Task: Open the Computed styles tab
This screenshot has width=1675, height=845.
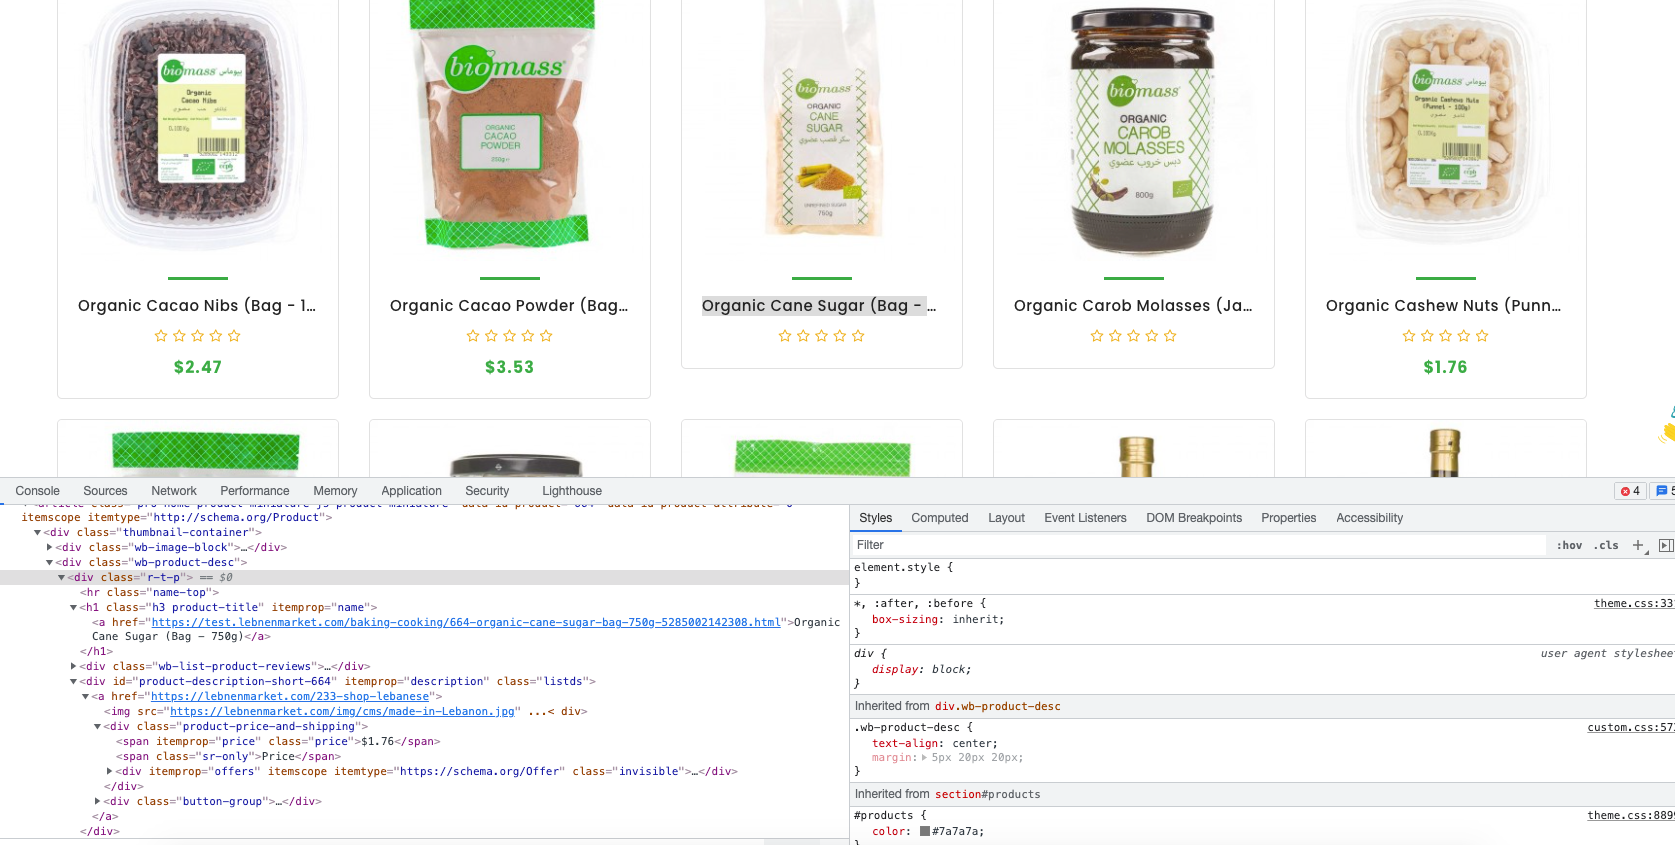Action: (x=939, y=518)
